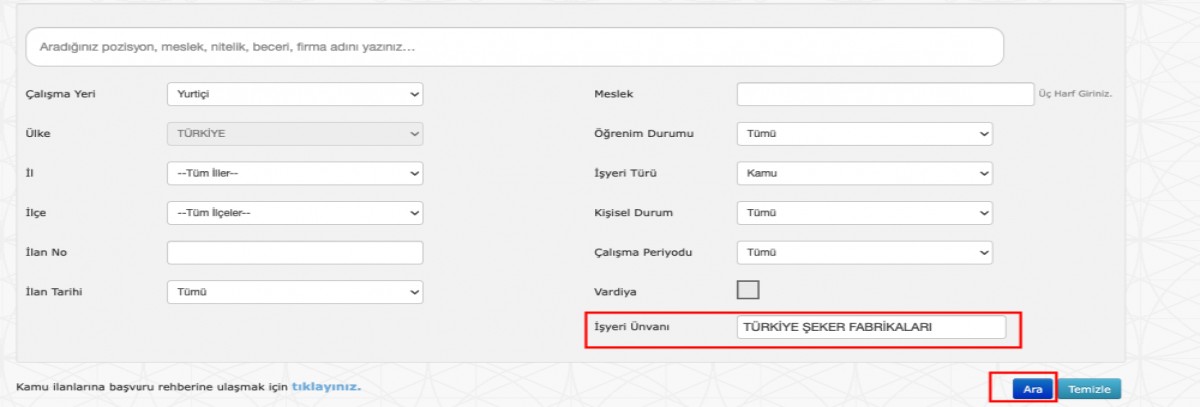1200x407 pixels.
Task: Open the Çalışma Periyodu dropdown
Action: coord(864,253)
